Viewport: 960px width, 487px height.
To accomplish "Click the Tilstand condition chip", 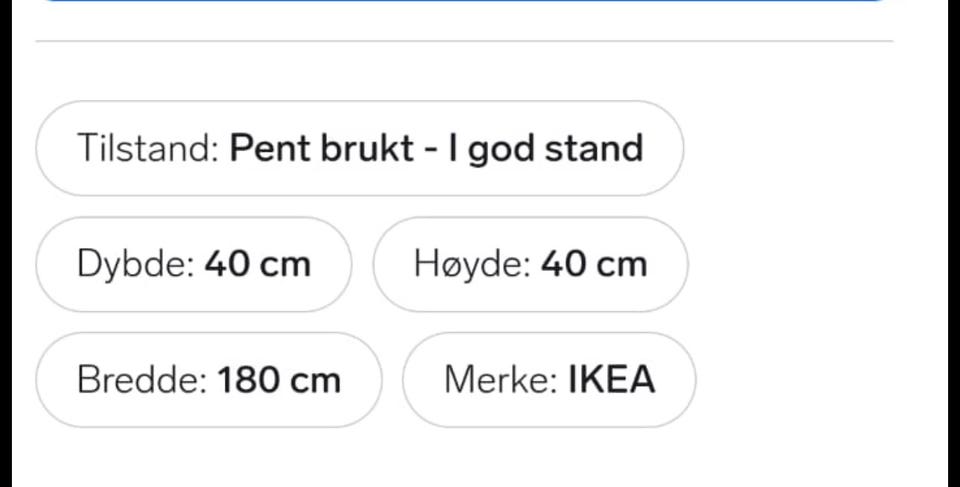I will [x=359, y=148].
